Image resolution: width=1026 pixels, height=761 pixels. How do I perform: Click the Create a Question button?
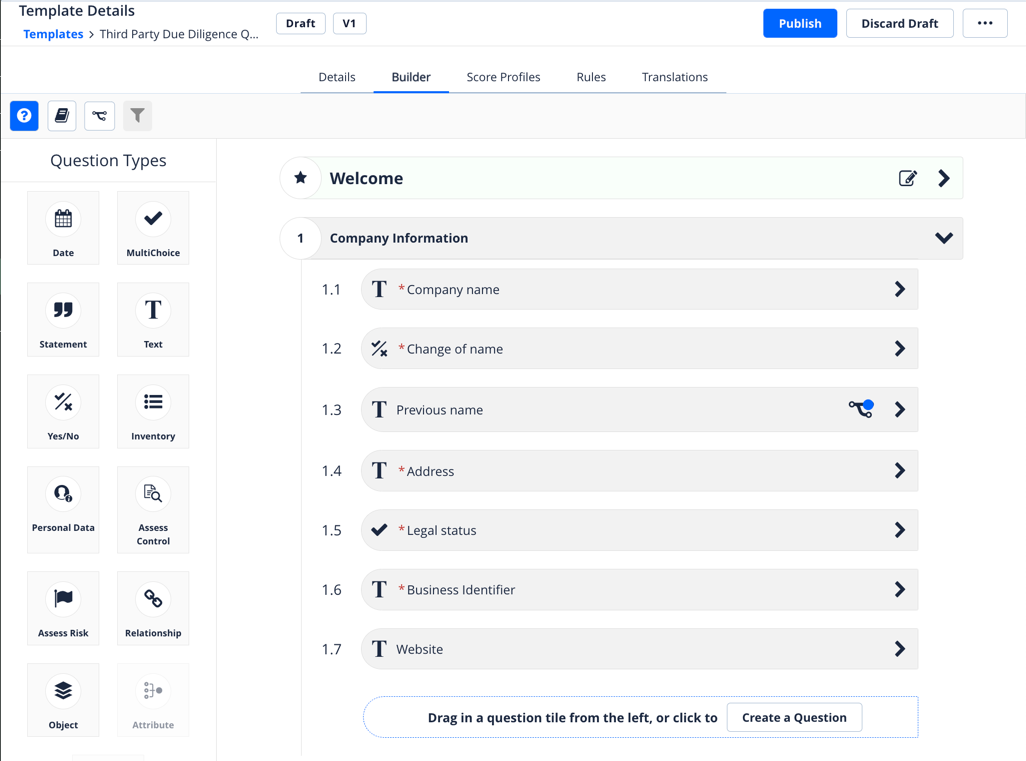tap(794, 717)
